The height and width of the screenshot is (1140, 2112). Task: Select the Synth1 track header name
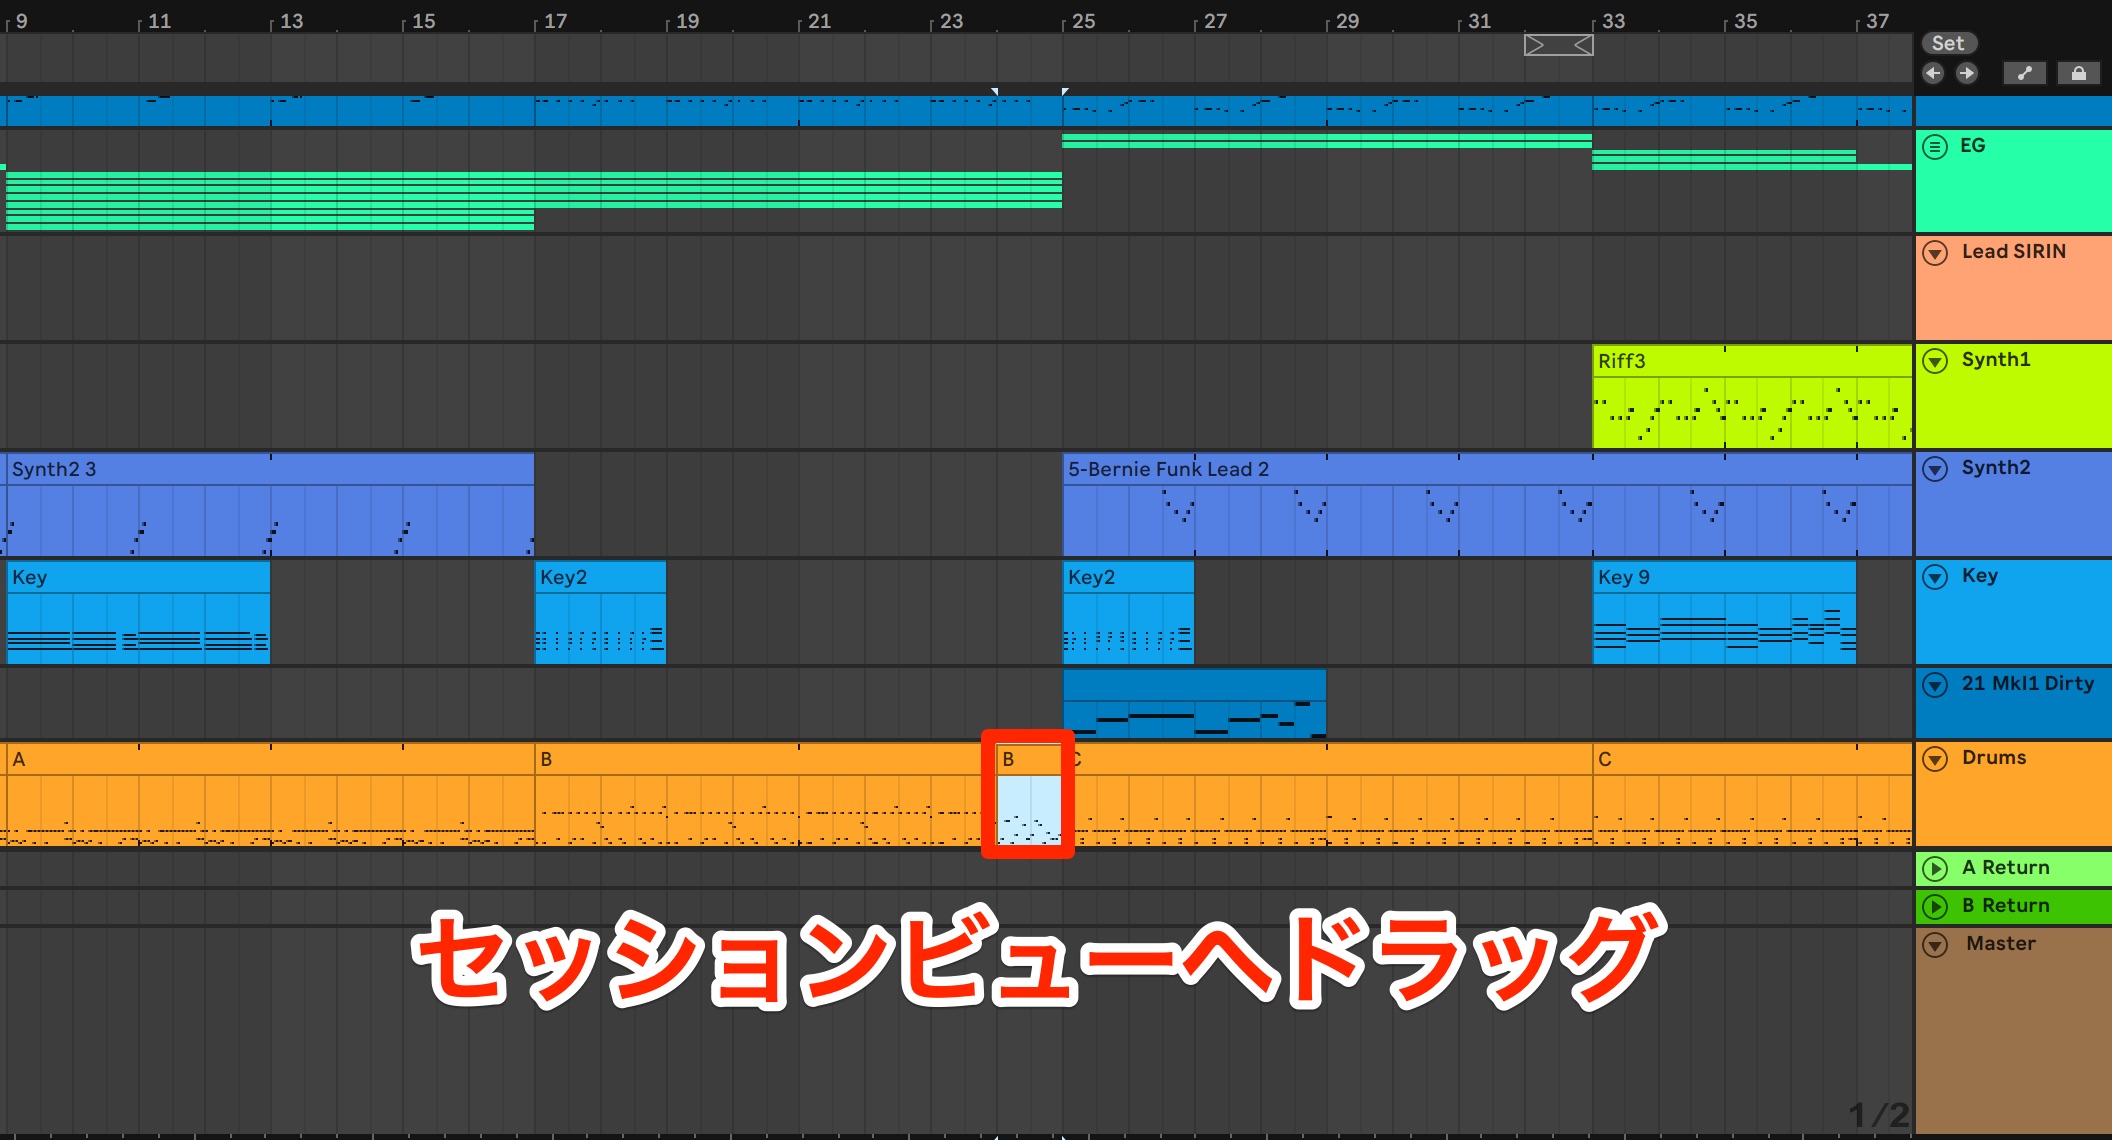pyautogui.click(x=1996, y=360)
